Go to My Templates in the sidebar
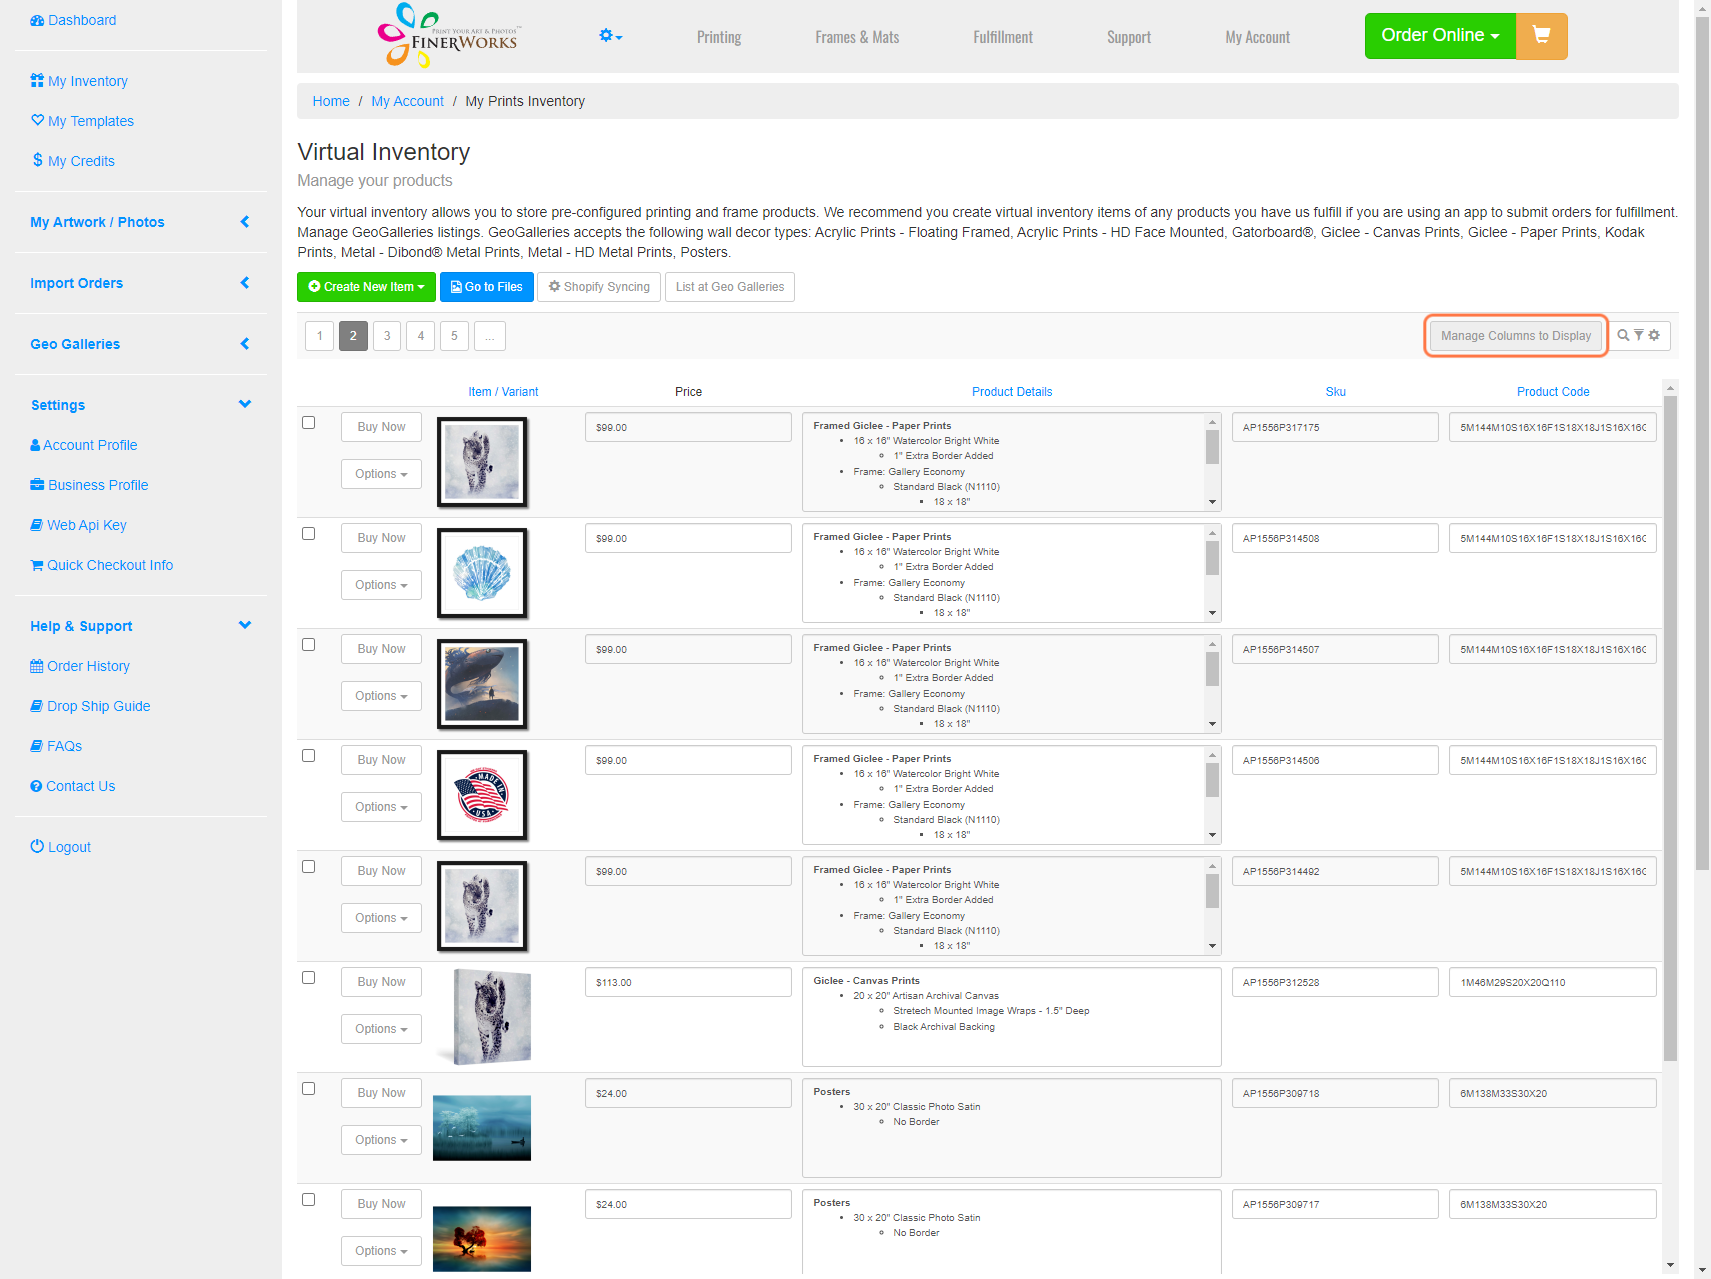Image resolution: width=1711 pixels, height=1279 pixels. (82, 121)
